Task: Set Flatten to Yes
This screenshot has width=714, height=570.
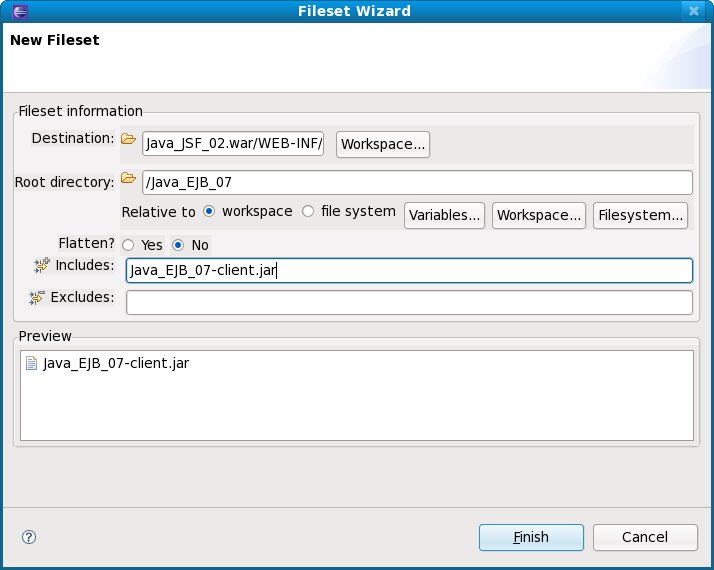Action: 128,245
